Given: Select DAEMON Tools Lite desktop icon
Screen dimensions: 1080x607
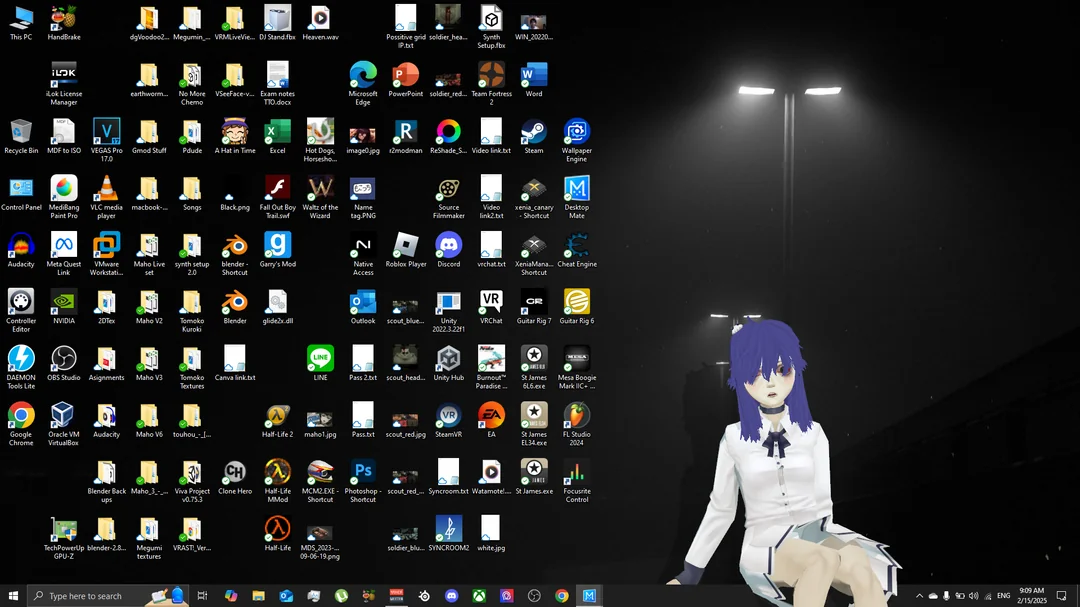Looking at the screenshot, I should point(21,367).
